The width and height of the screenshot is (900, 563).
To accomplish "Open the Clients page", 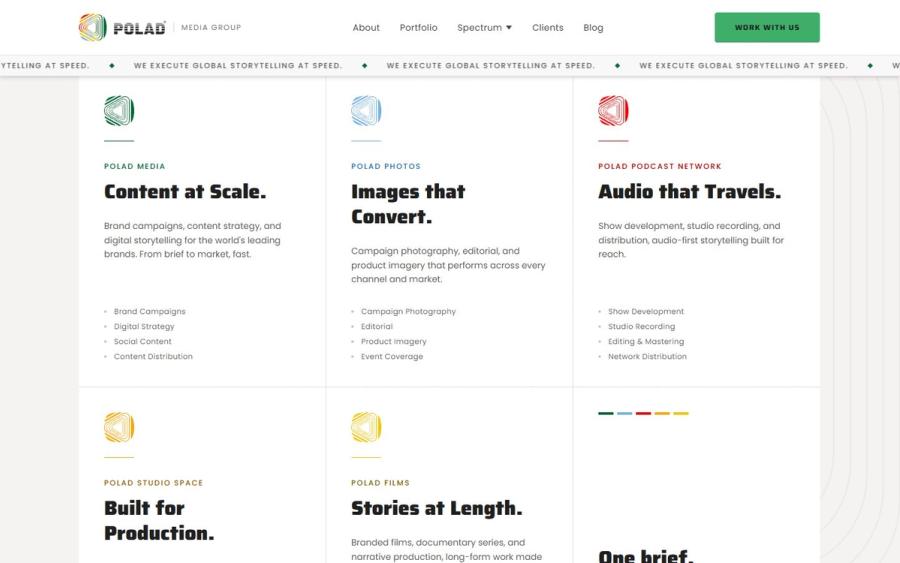I will [548, 28].
